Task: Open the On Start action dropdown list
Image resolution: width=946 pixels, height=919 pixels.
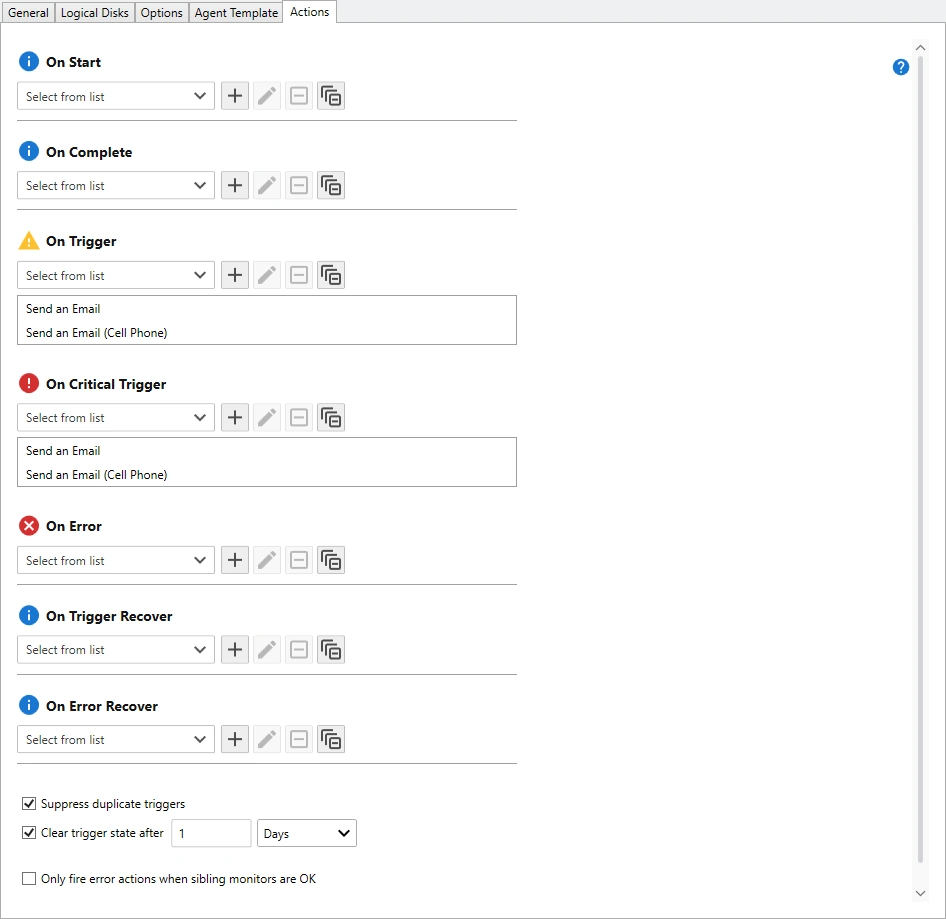Action: coord(116,96)
